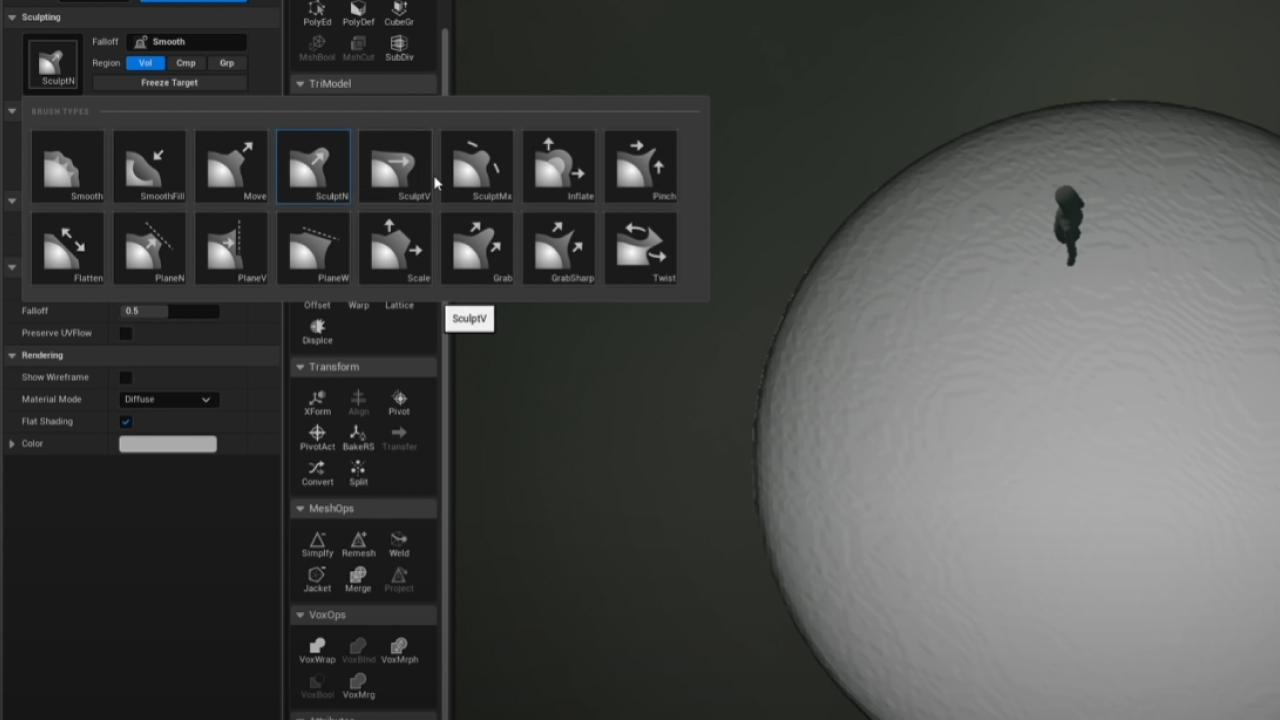Switch Region mode to Cmp
1280x720 pixels.
185,62
